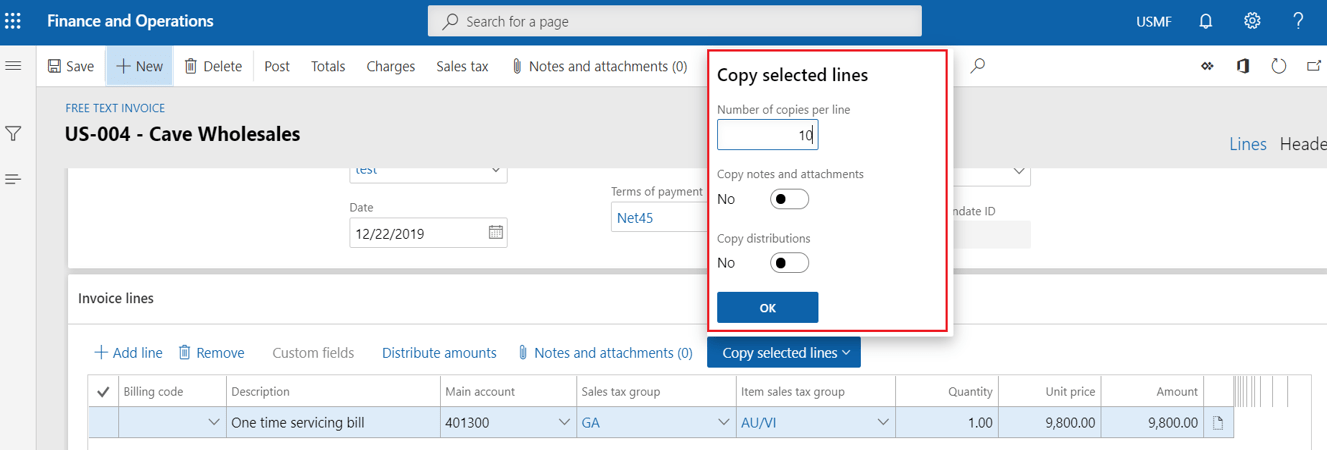Screen dimensions: 1327x450
Task: Open the app launcher waffle menu
Action: (x=13, y=21)
